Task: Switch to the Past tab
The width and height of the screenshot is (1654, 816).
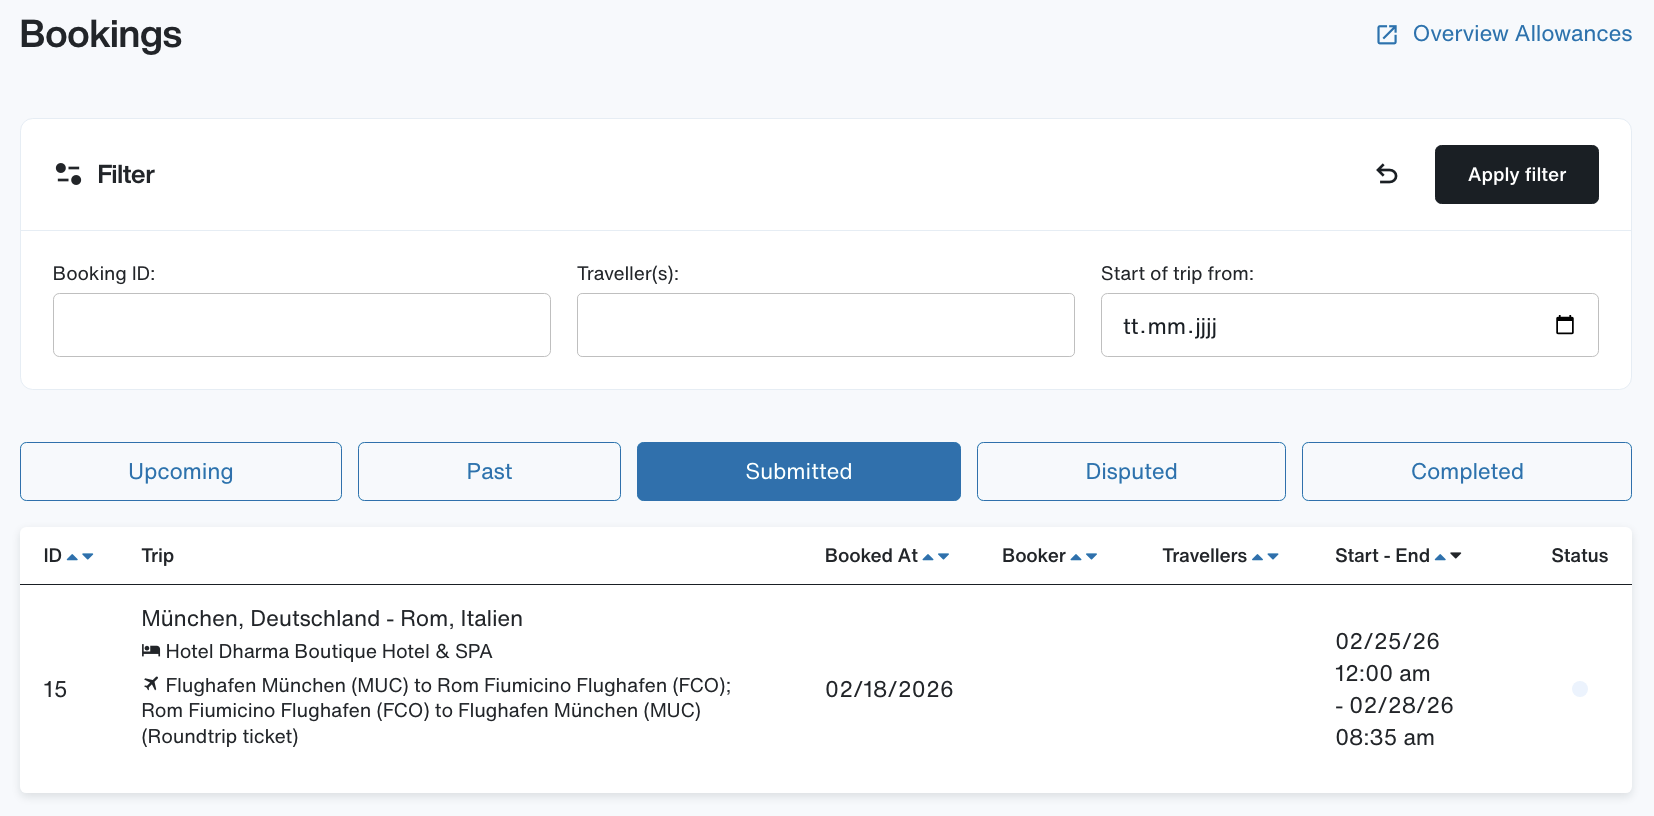Action: coord(489,471)
